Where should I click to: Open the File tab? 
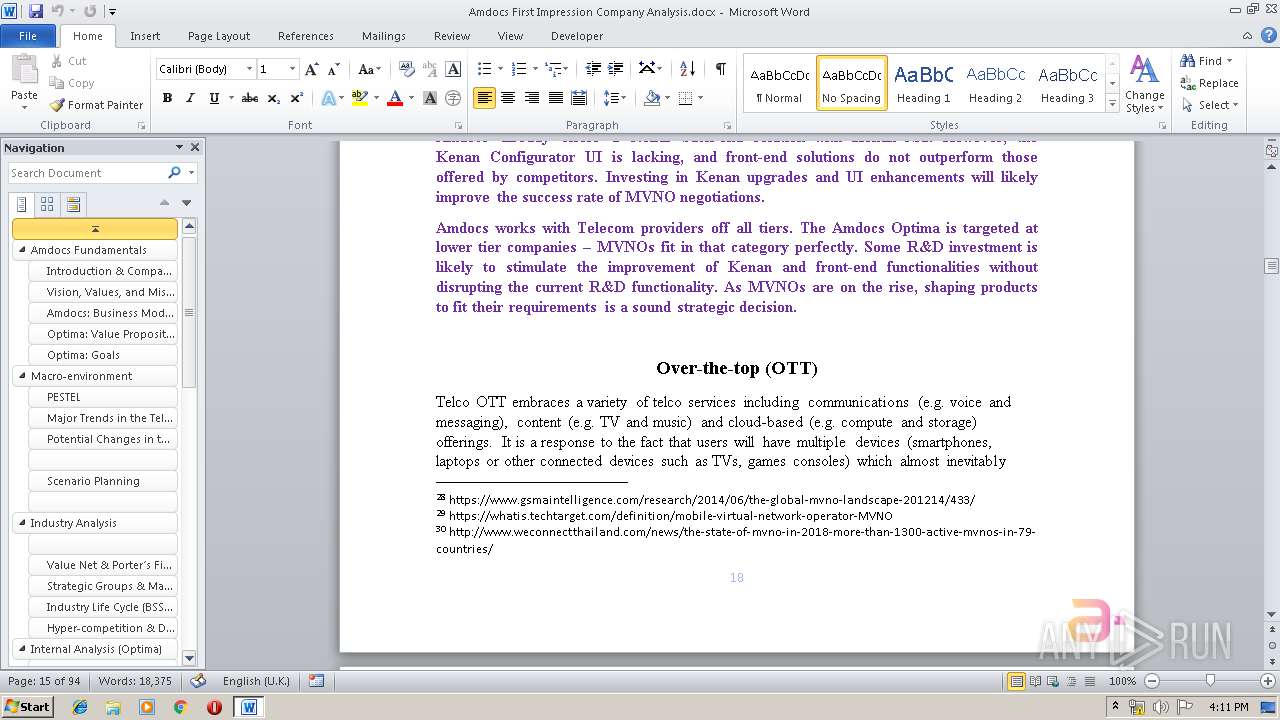[x=28, y=36]
